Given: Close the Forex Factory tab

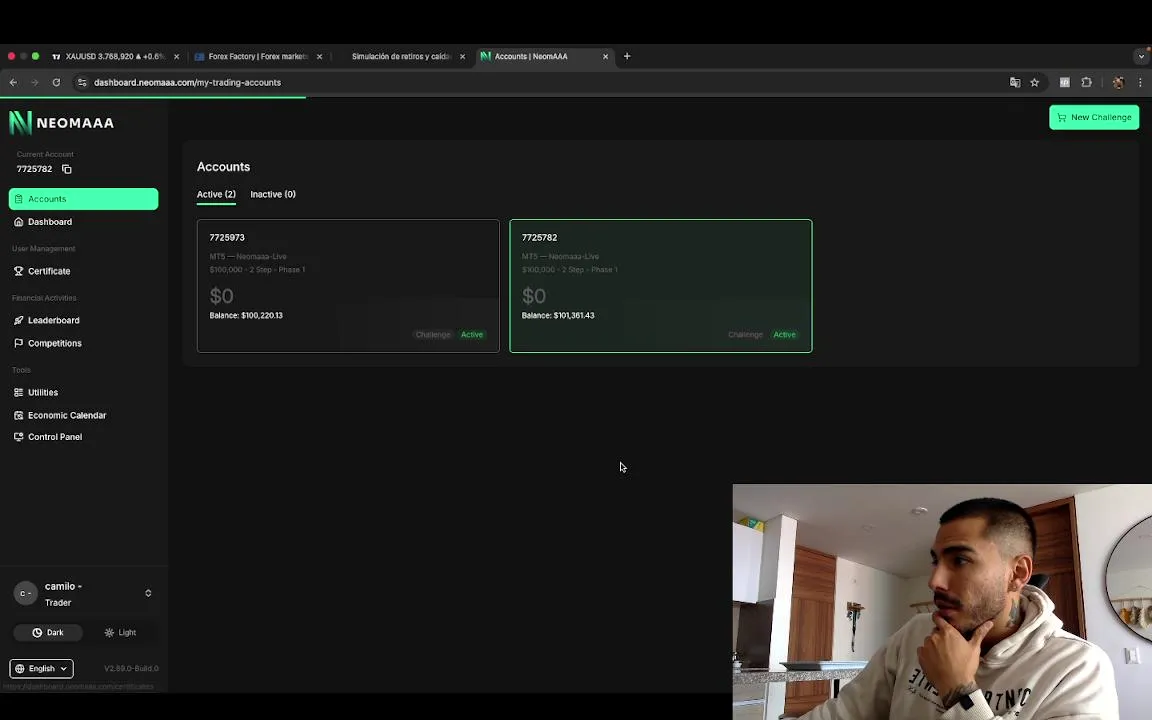Looking at the screenshot, I should click(x=320, y=57).
